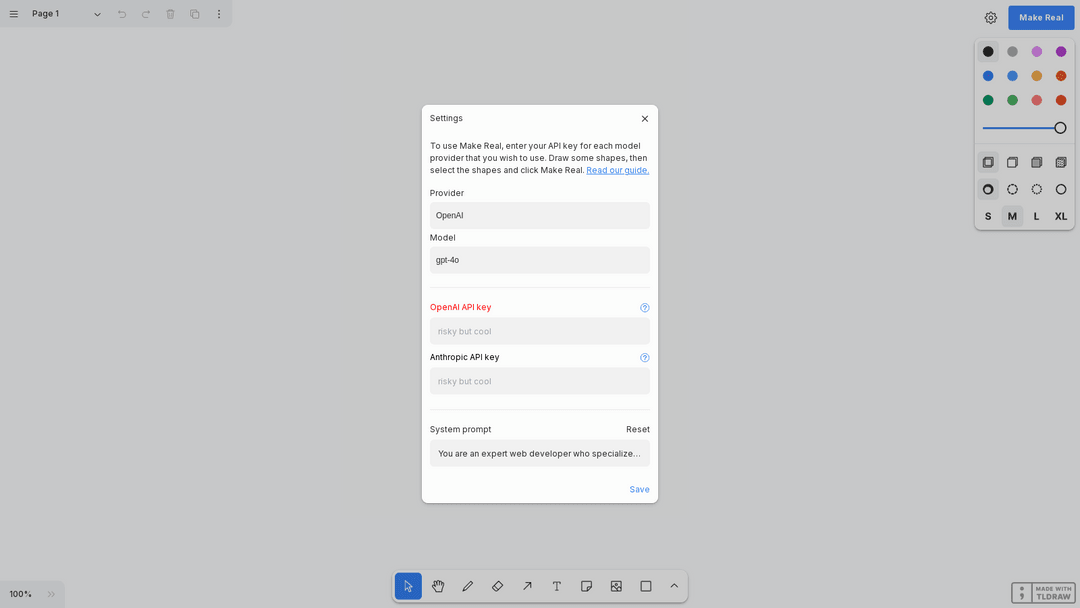The image size is (1080, 608).
Task: Open the Provider dropdown showing OpenAI
Action: tap(539, 216)
